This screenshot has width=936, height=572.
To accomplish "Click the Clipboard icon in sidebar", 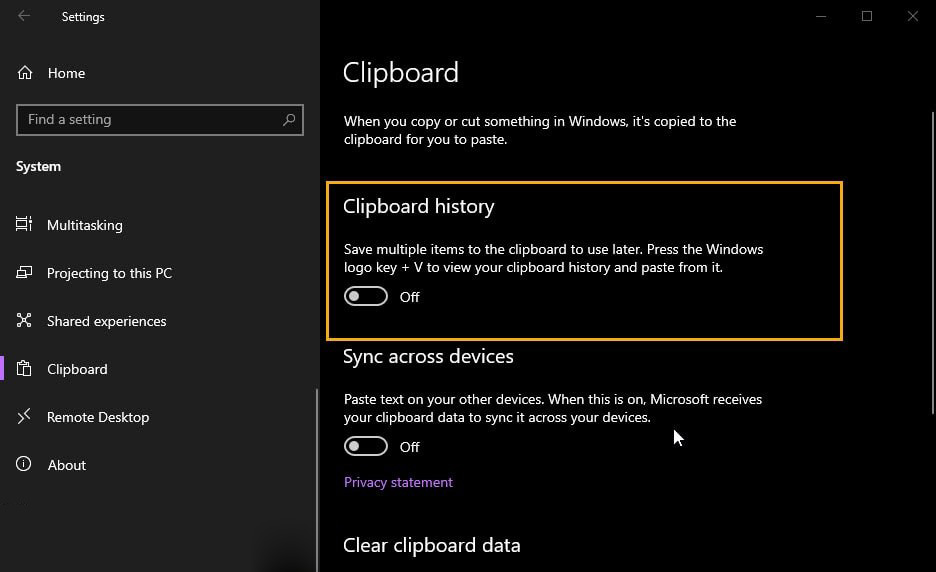I will click(24, 368).
